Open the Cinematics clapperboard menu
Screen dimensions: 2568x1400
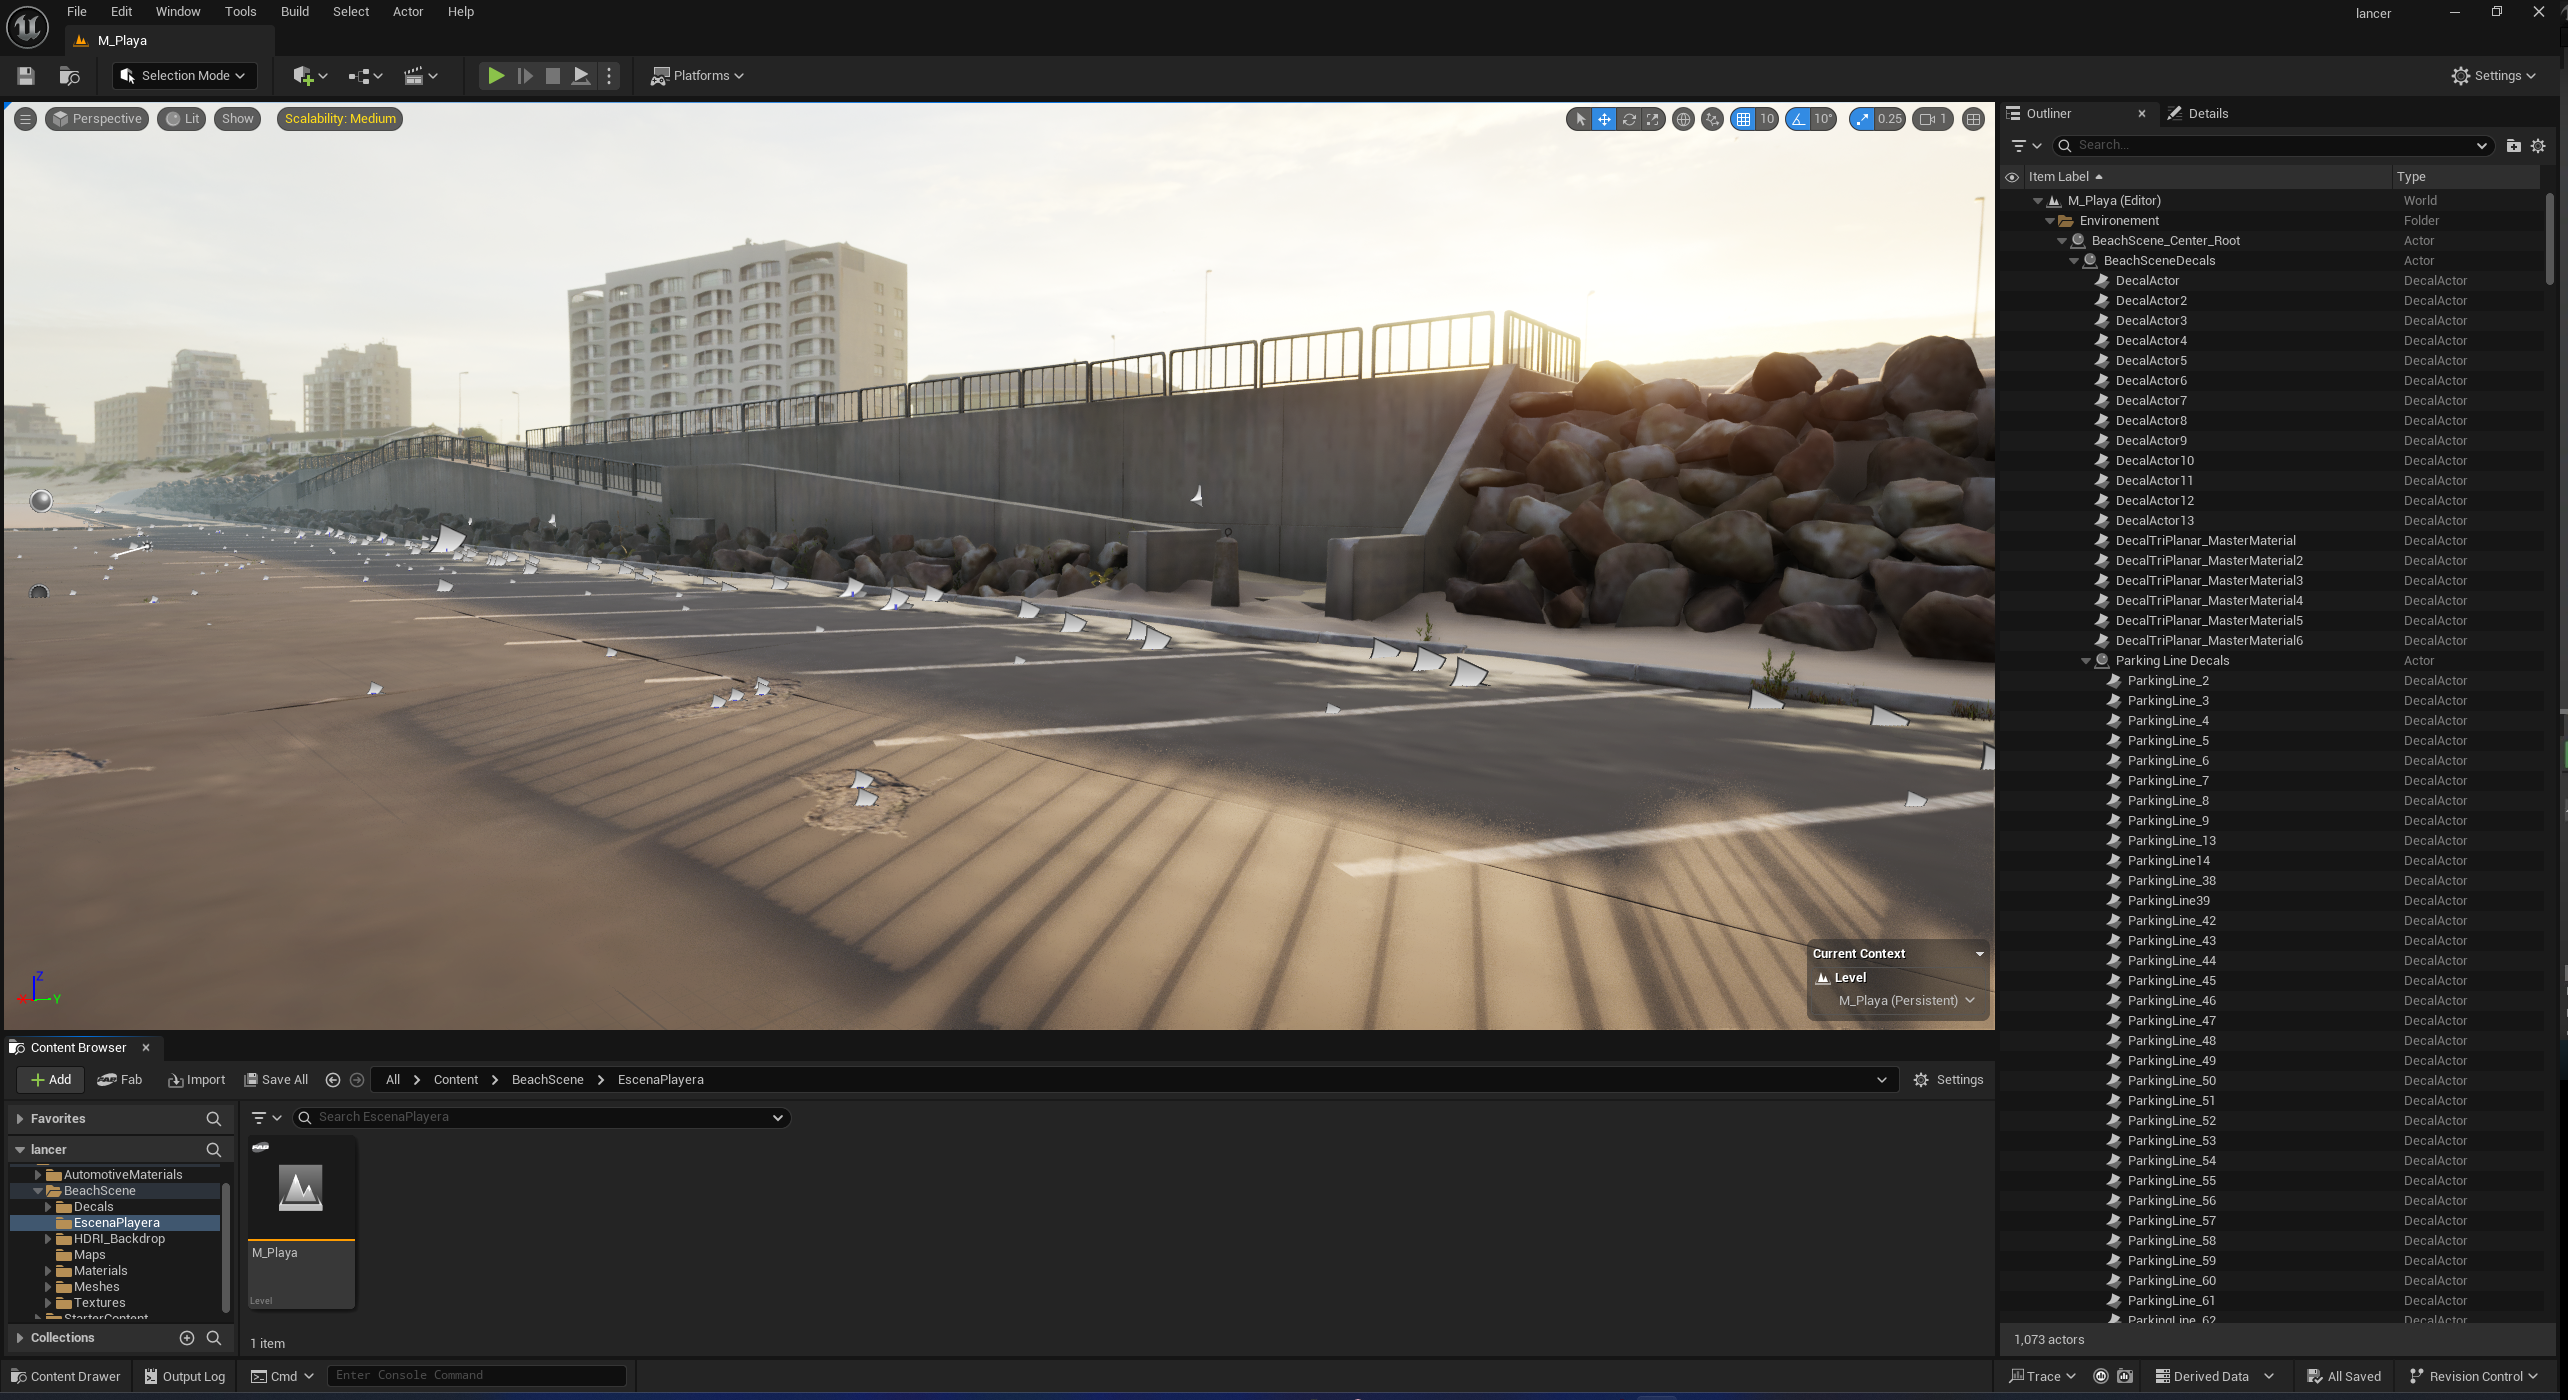420,76
